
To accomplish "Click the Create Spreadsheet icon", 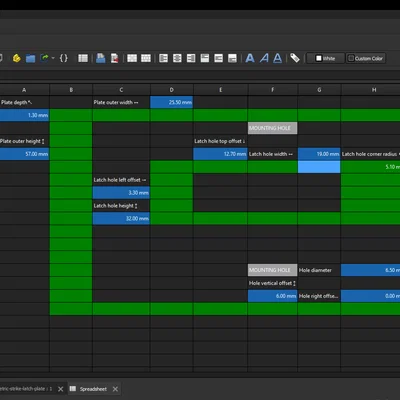I will (83, 58).
